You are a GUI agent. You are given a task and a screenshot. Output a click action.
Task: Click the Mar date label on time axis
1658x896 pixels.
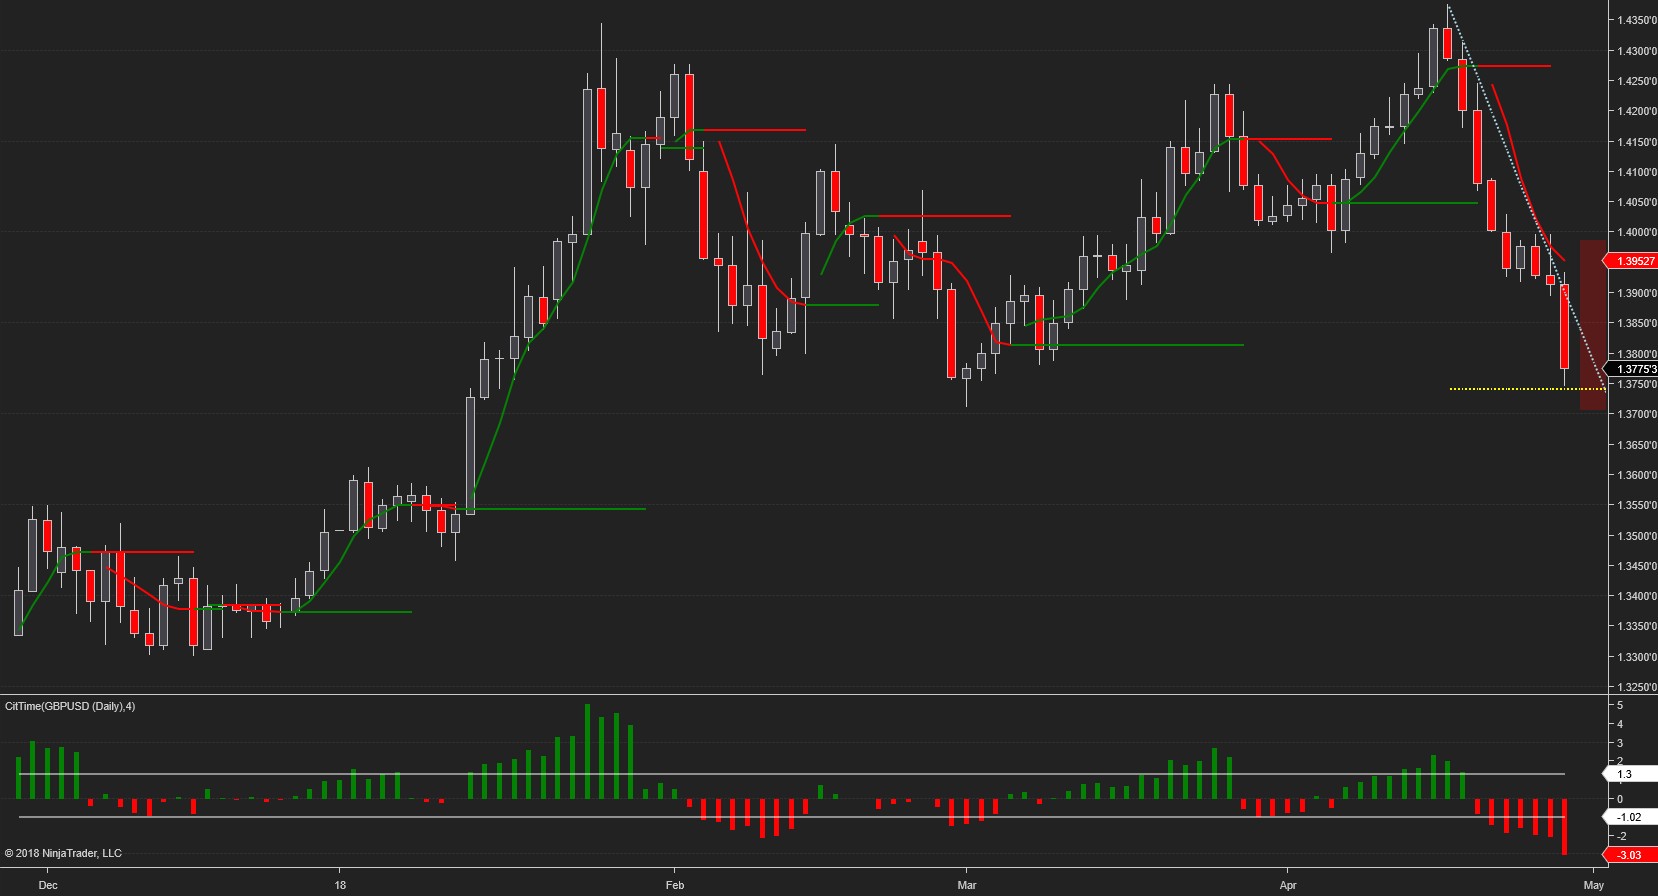[967, 885]
